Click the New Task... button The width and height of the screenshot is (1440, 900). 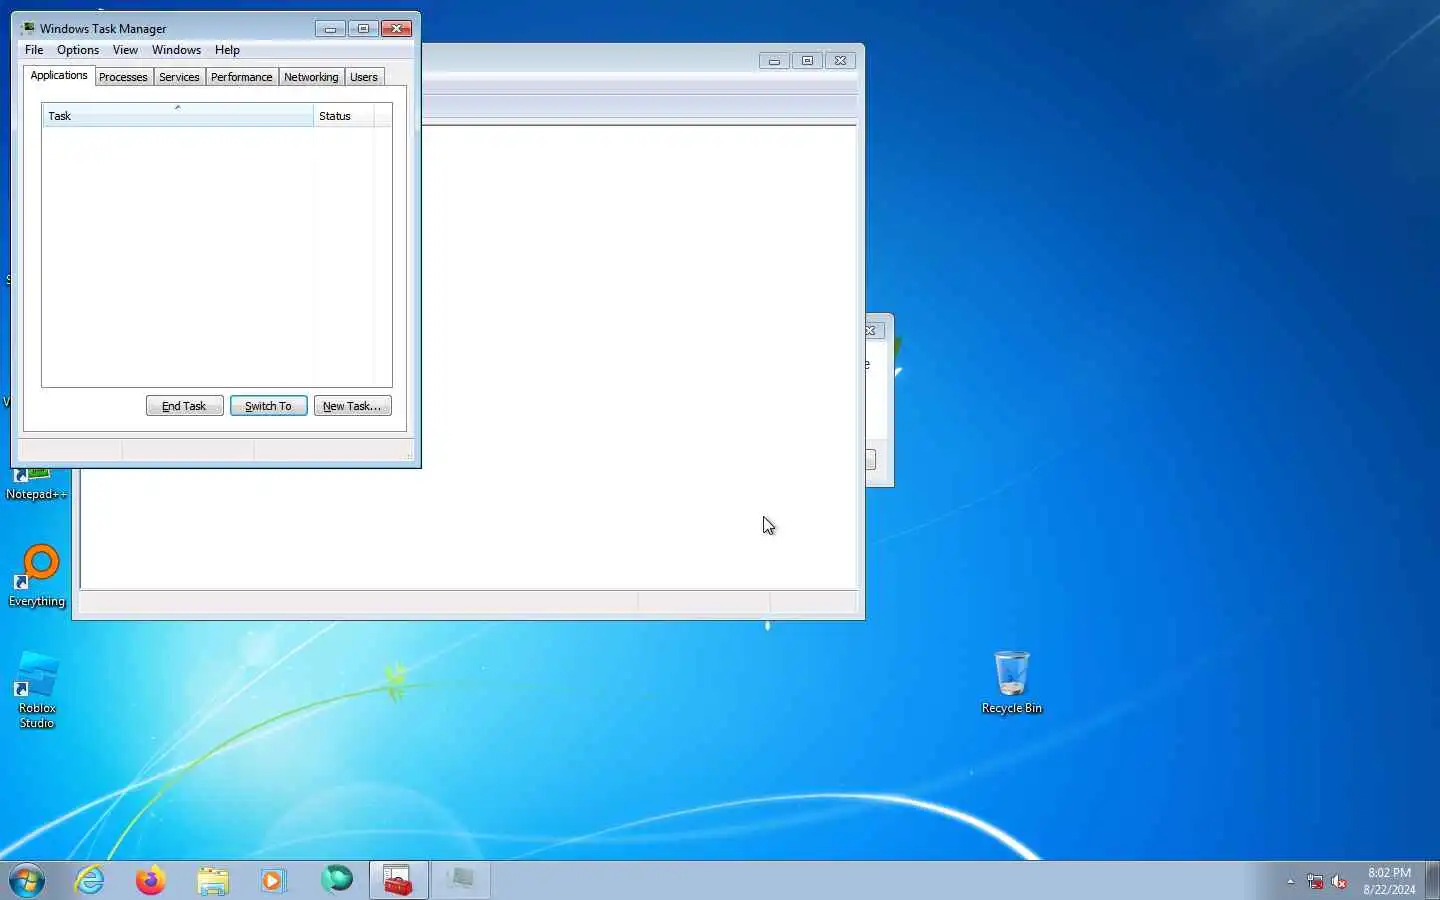click(352, 406)
